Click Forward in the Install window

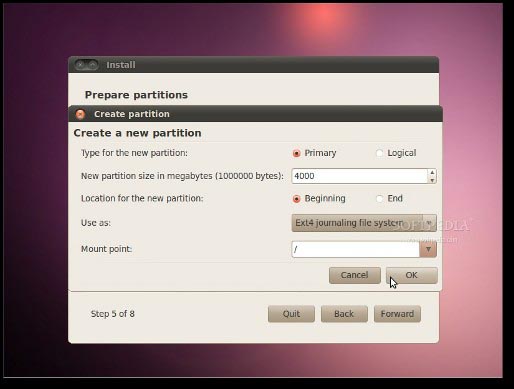(397, 314)
